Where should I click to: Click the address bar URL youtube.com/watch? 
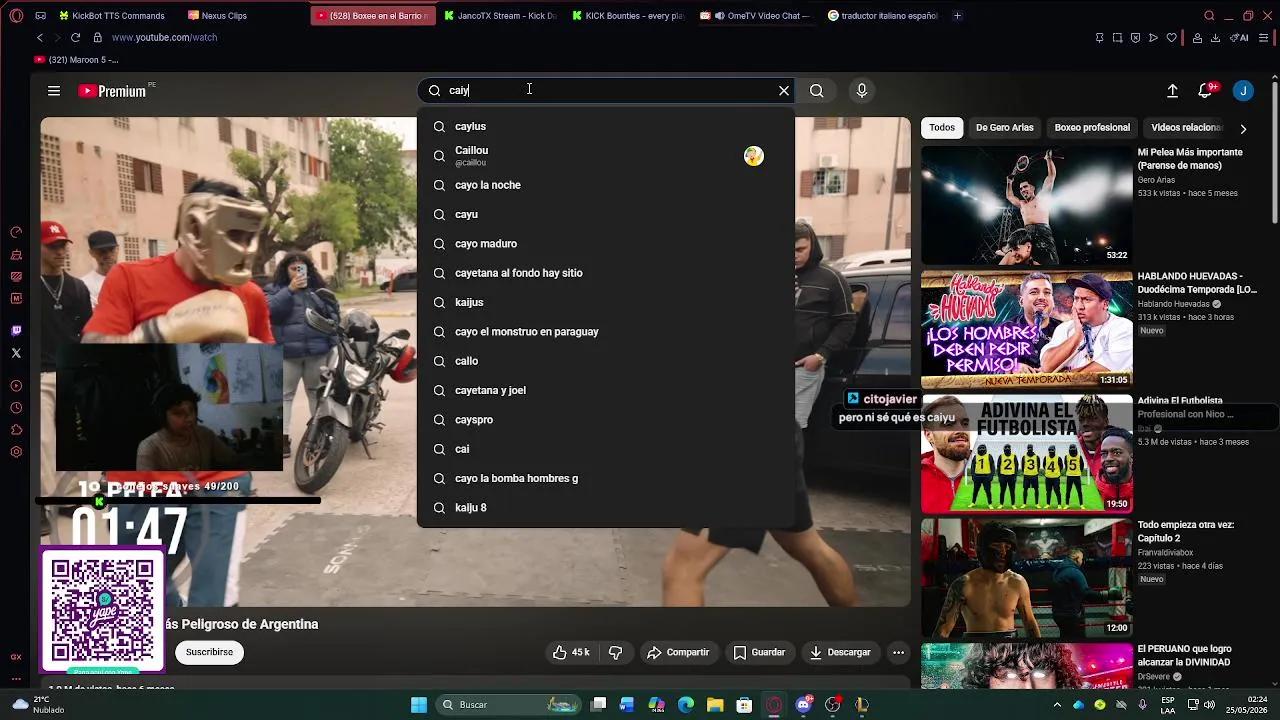click(x=164, y=38)
